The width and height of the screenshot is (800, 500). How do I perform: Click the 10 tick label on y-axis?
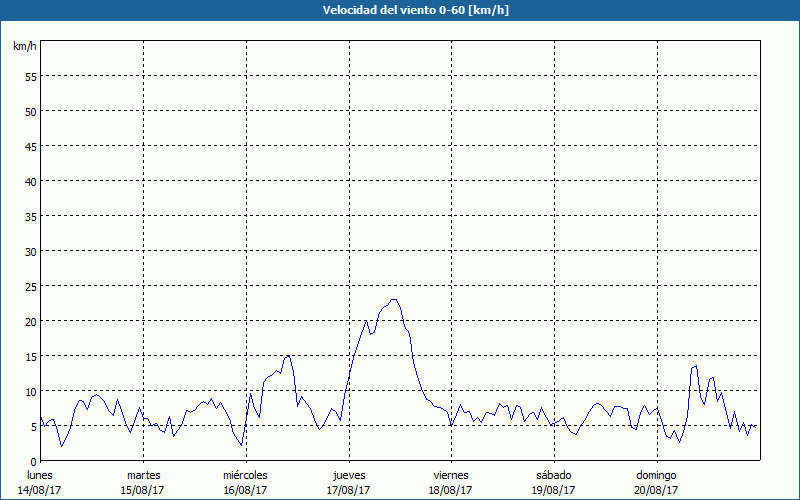click(30, 391)
